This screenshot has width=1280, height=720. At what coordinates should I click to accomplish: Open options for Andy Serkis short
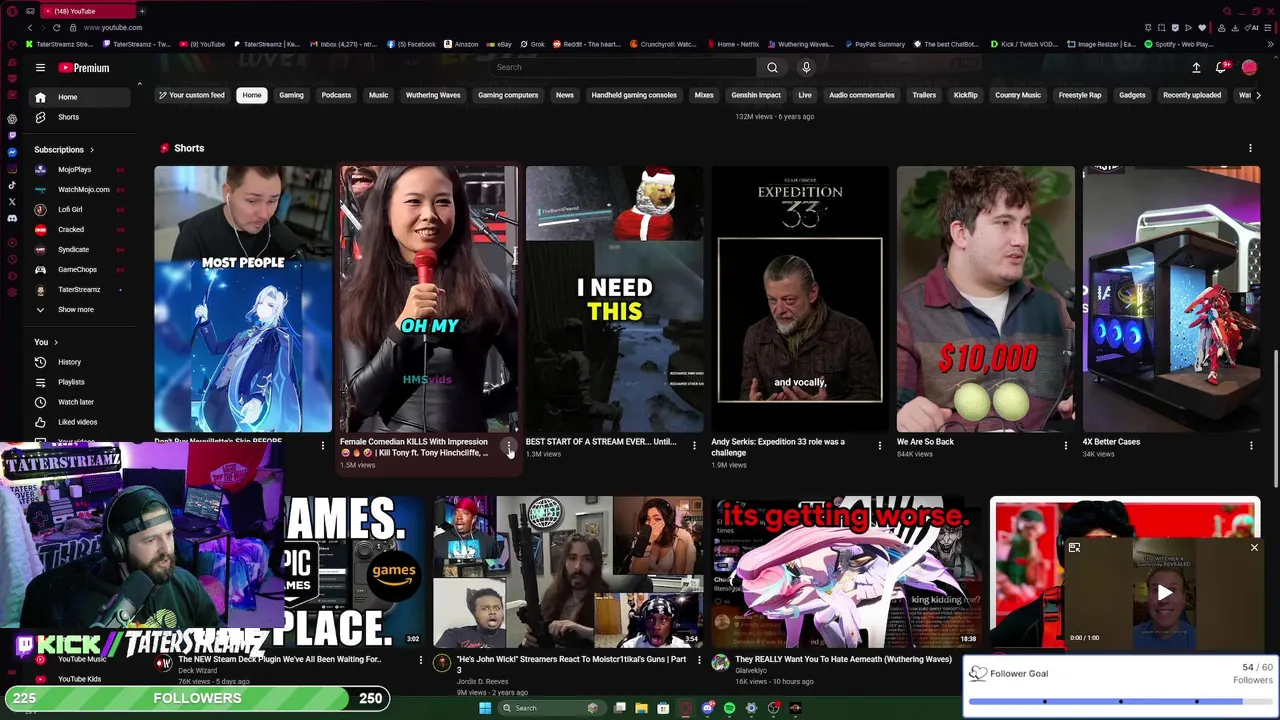point(880,445)
